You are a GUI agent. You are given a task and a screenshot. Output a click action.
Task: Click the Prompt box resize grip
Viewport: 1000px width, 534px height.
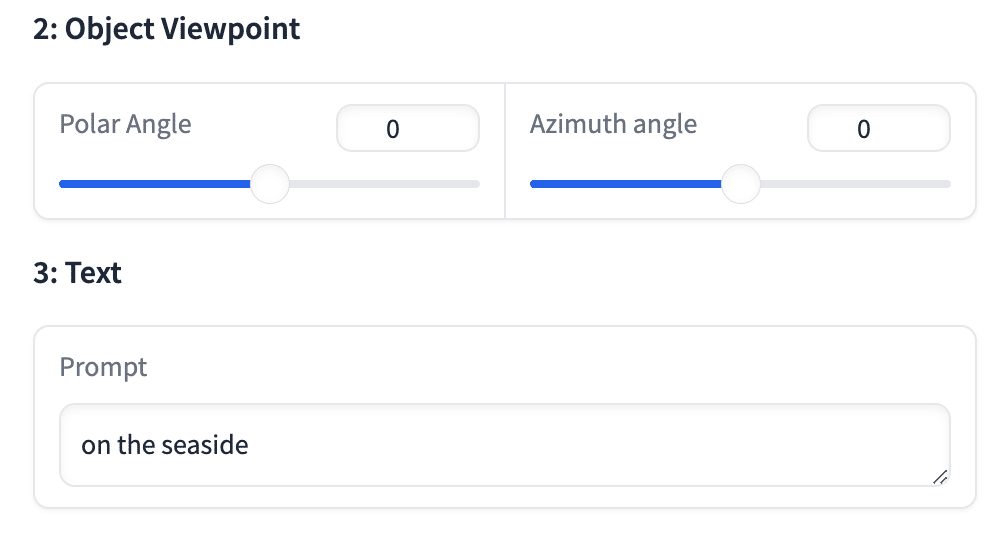[x=939, y=478]
